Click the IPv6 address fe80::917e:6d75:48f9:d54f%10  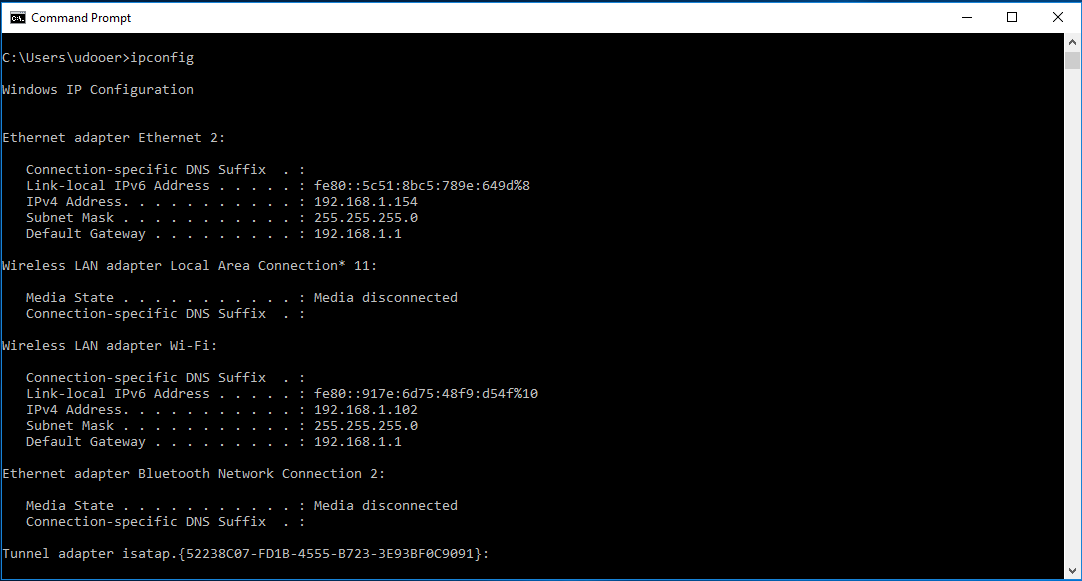(x=426, y=393)
